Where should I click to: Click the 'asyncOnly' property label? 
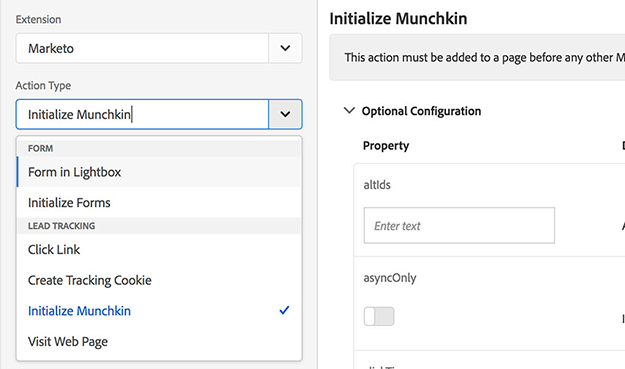coord(390,278)
